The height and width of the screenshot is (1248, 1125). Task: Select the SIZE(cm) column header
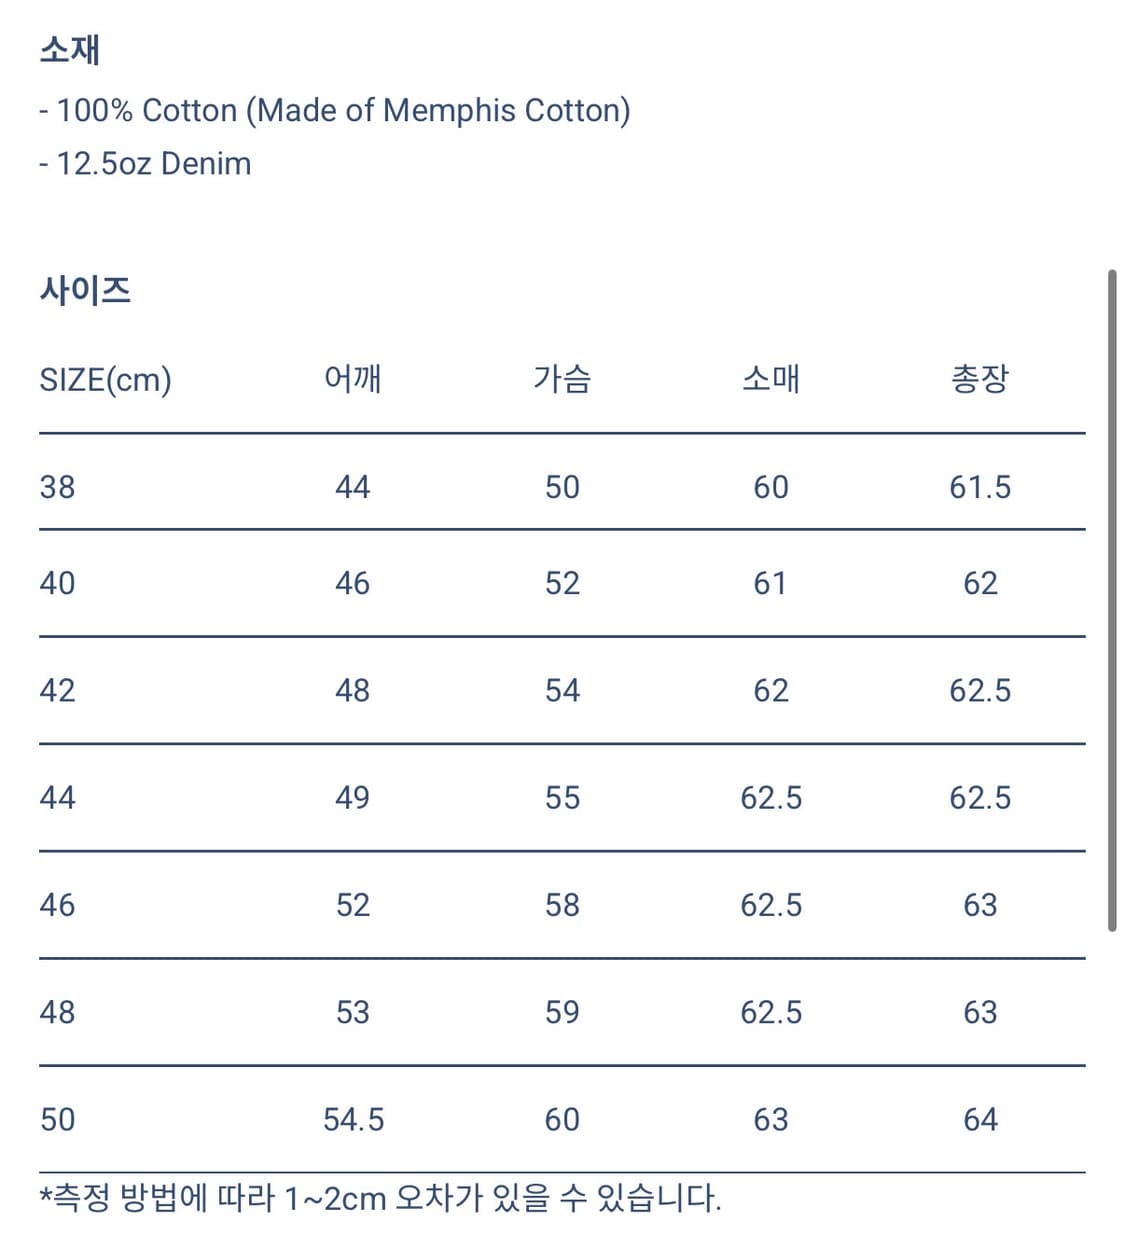(x=105, y=380)
